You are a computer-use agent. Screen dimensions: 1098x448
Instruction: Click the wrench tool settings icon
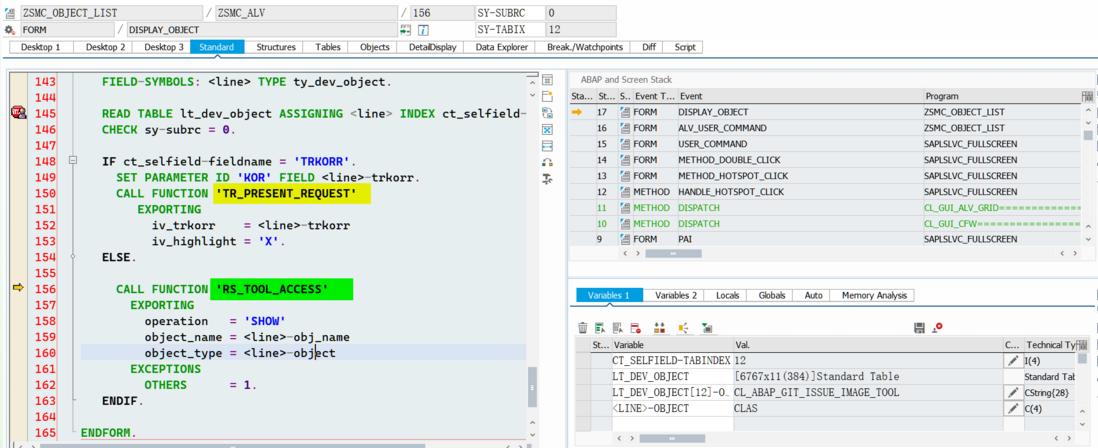548,179
